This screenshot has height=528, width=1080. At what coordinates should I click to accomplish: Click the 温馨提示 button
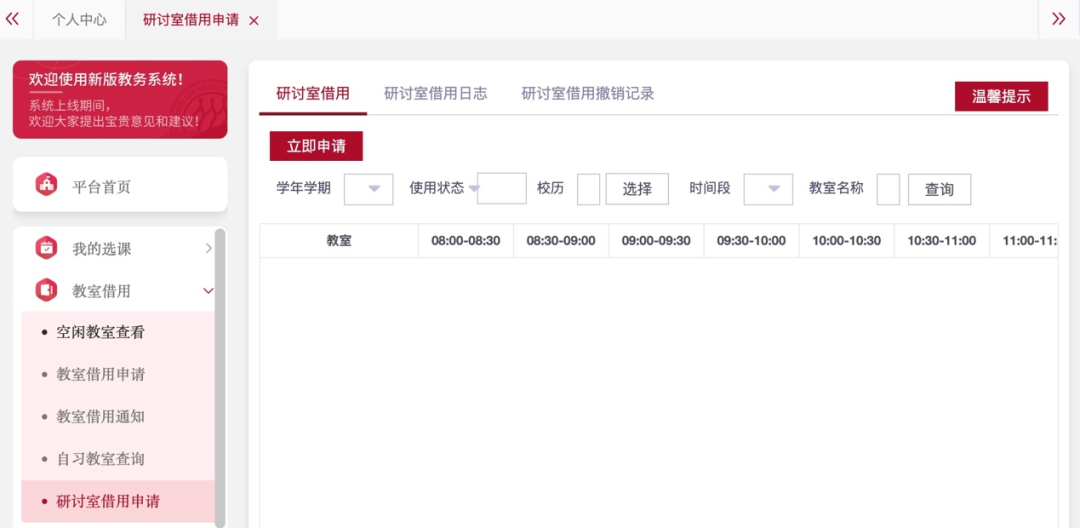point(1001,96)
